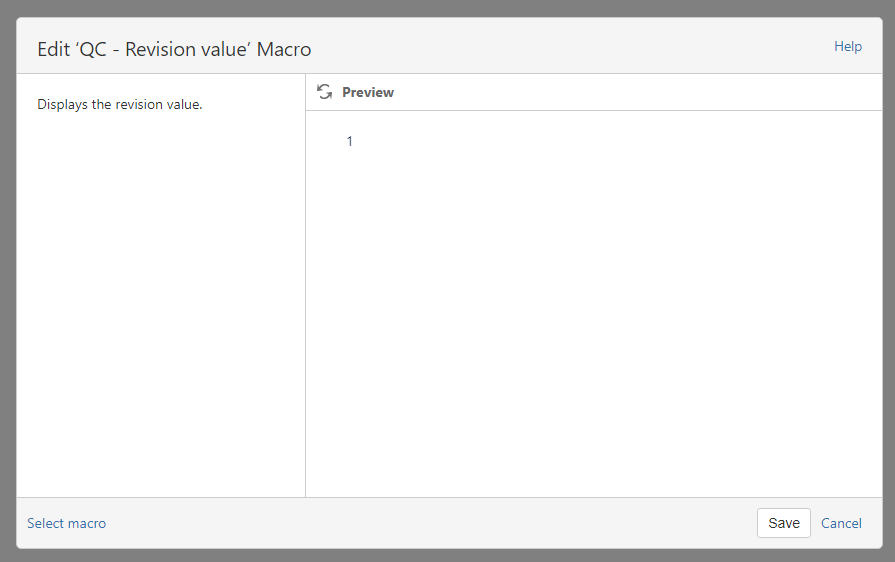Click the blank footer between Select macro and Save
Image resolution: width=895 pixels, height=562 pixels.
click(x=430, y=523)
